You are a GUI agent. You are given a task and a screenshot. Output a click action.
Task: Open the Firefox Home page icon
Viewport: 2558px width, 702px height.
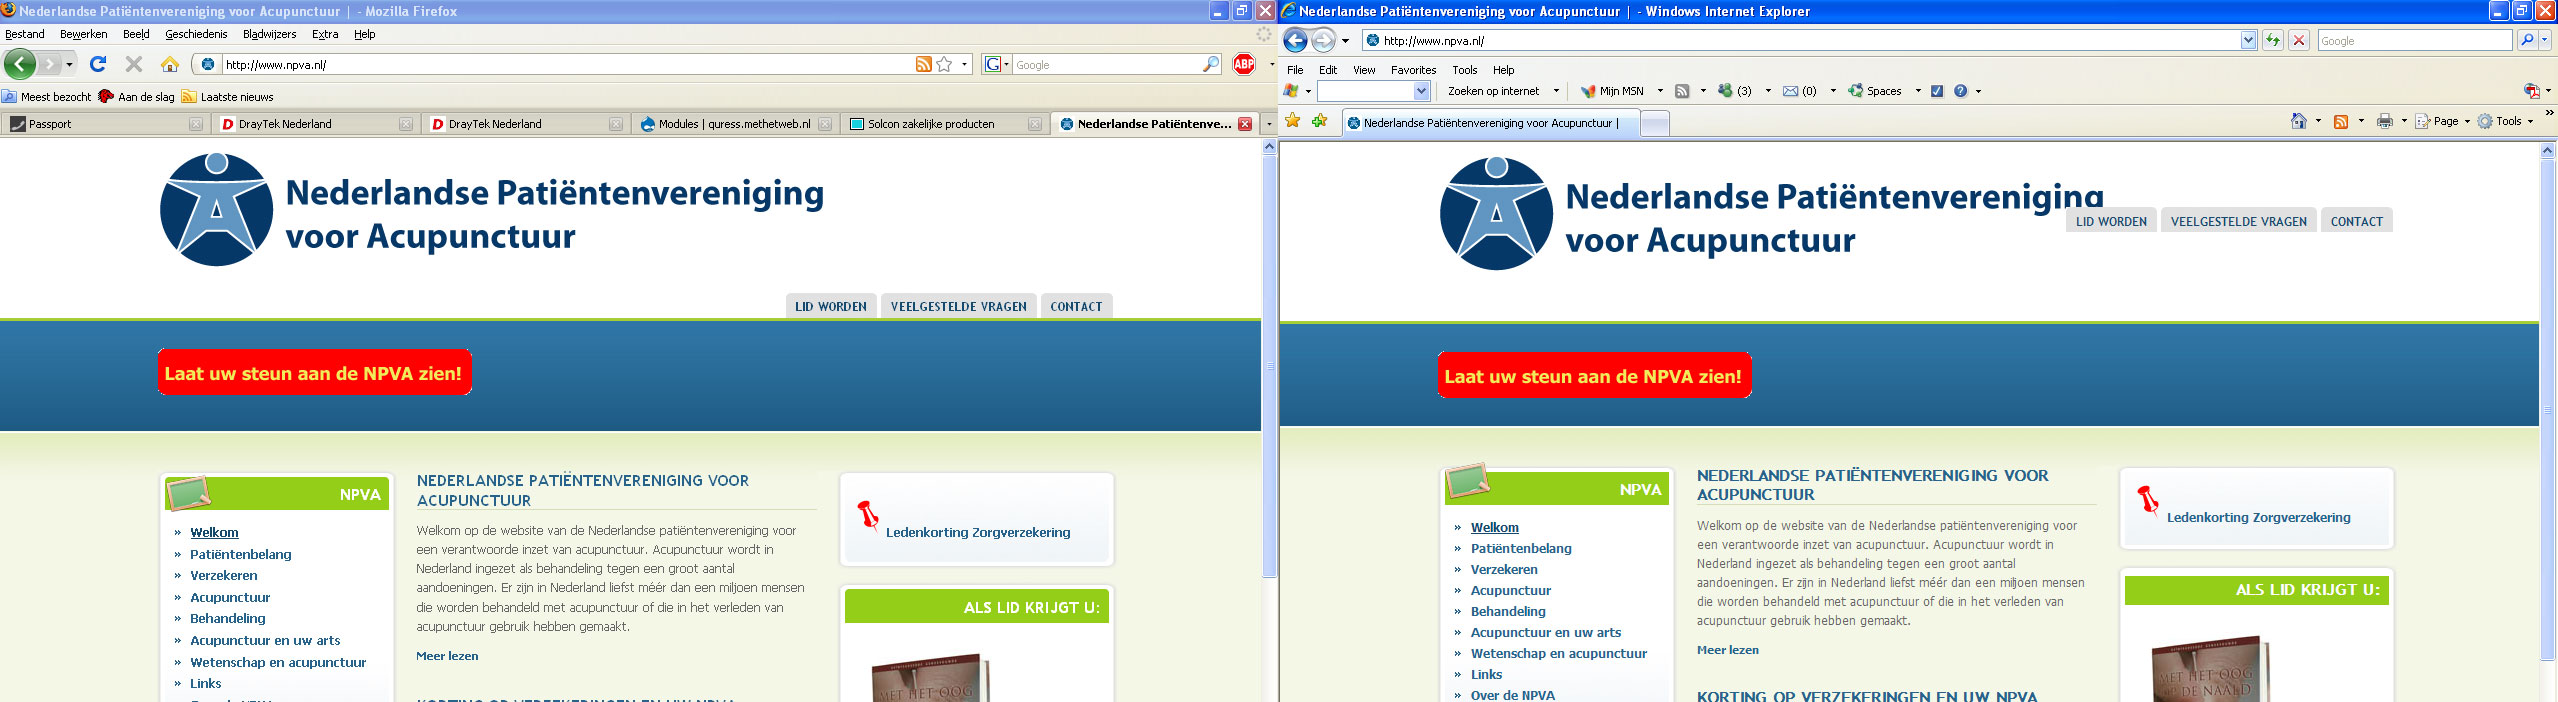(170, 64)
